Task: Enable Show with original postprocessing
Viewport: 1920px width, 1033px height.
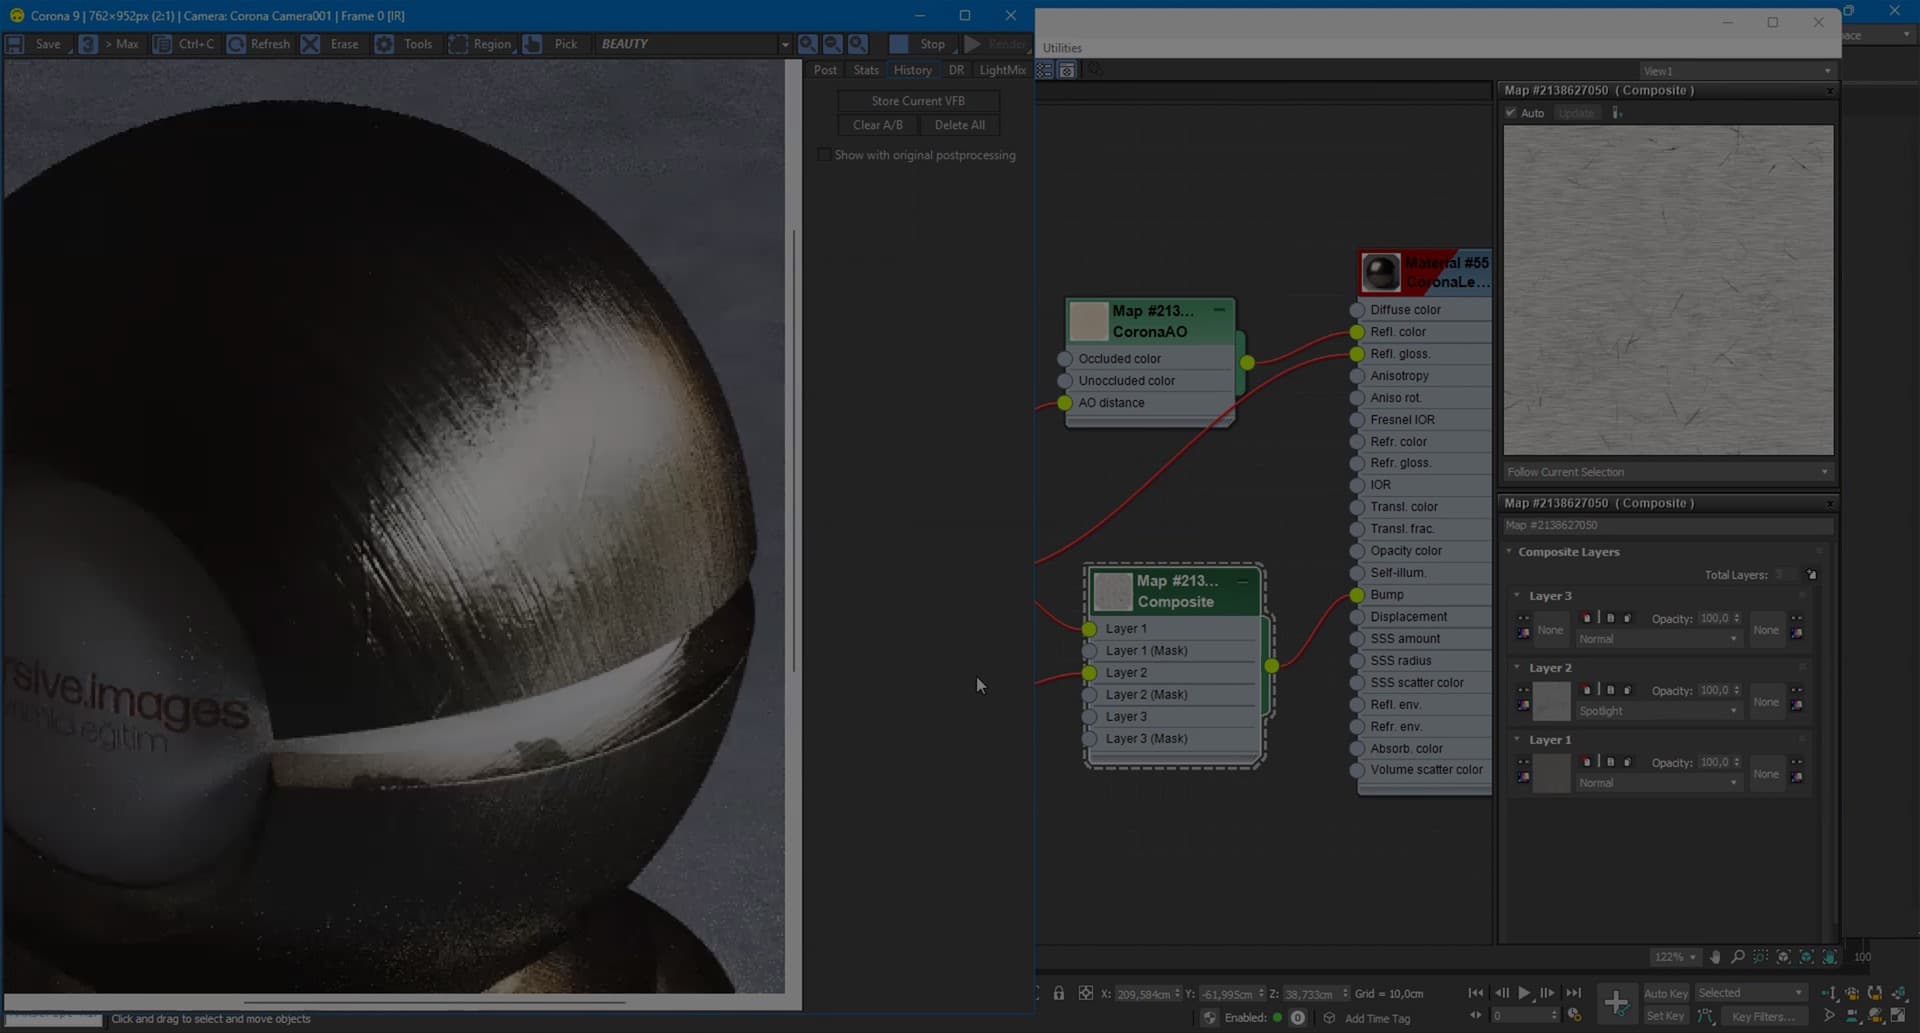Action: coord(823,155)
